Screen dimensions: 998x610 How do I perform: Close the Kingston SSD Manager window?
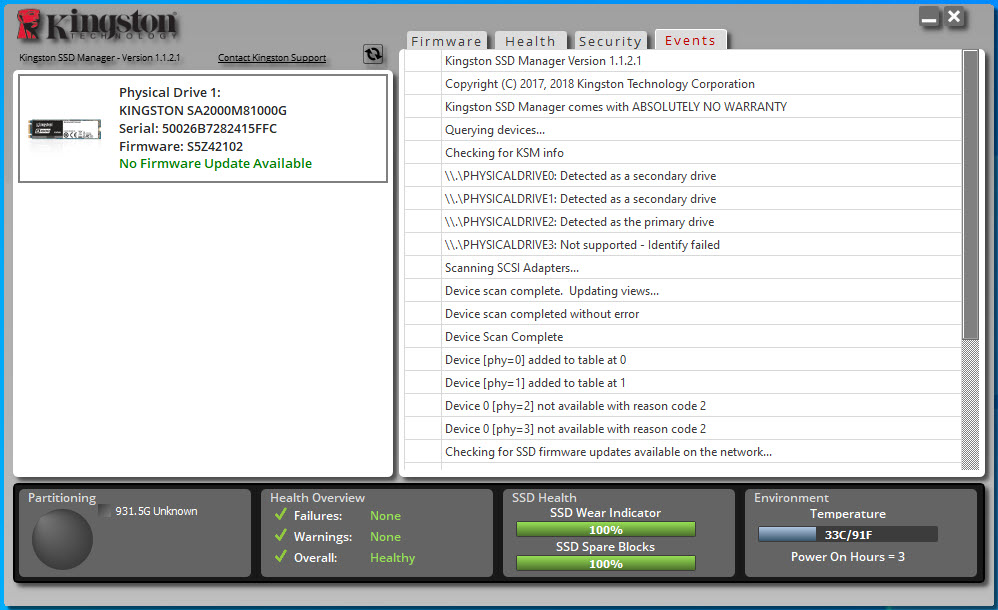pyautogui.click(x=954, y=17)
